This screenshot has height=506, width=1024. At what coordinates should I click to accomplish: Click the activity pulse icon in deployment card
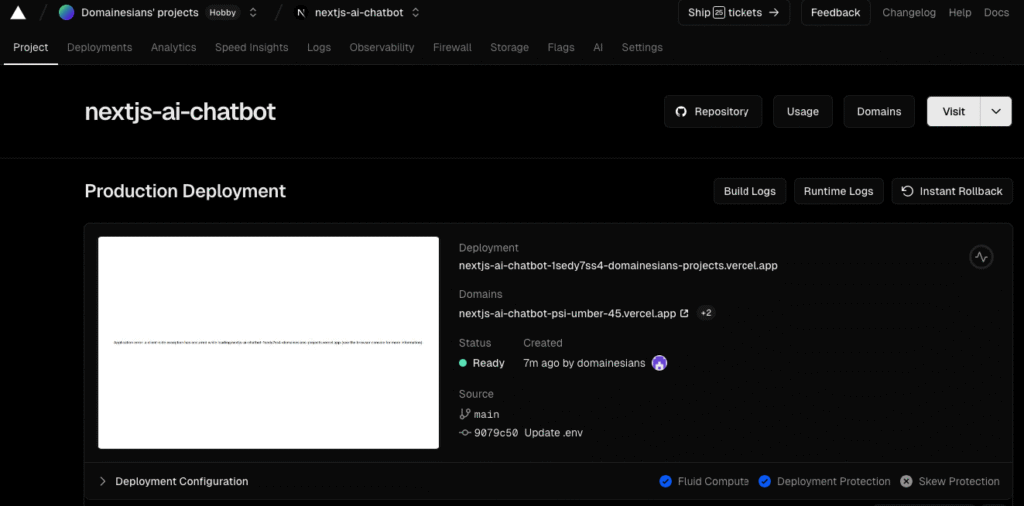tap(982, 257)
